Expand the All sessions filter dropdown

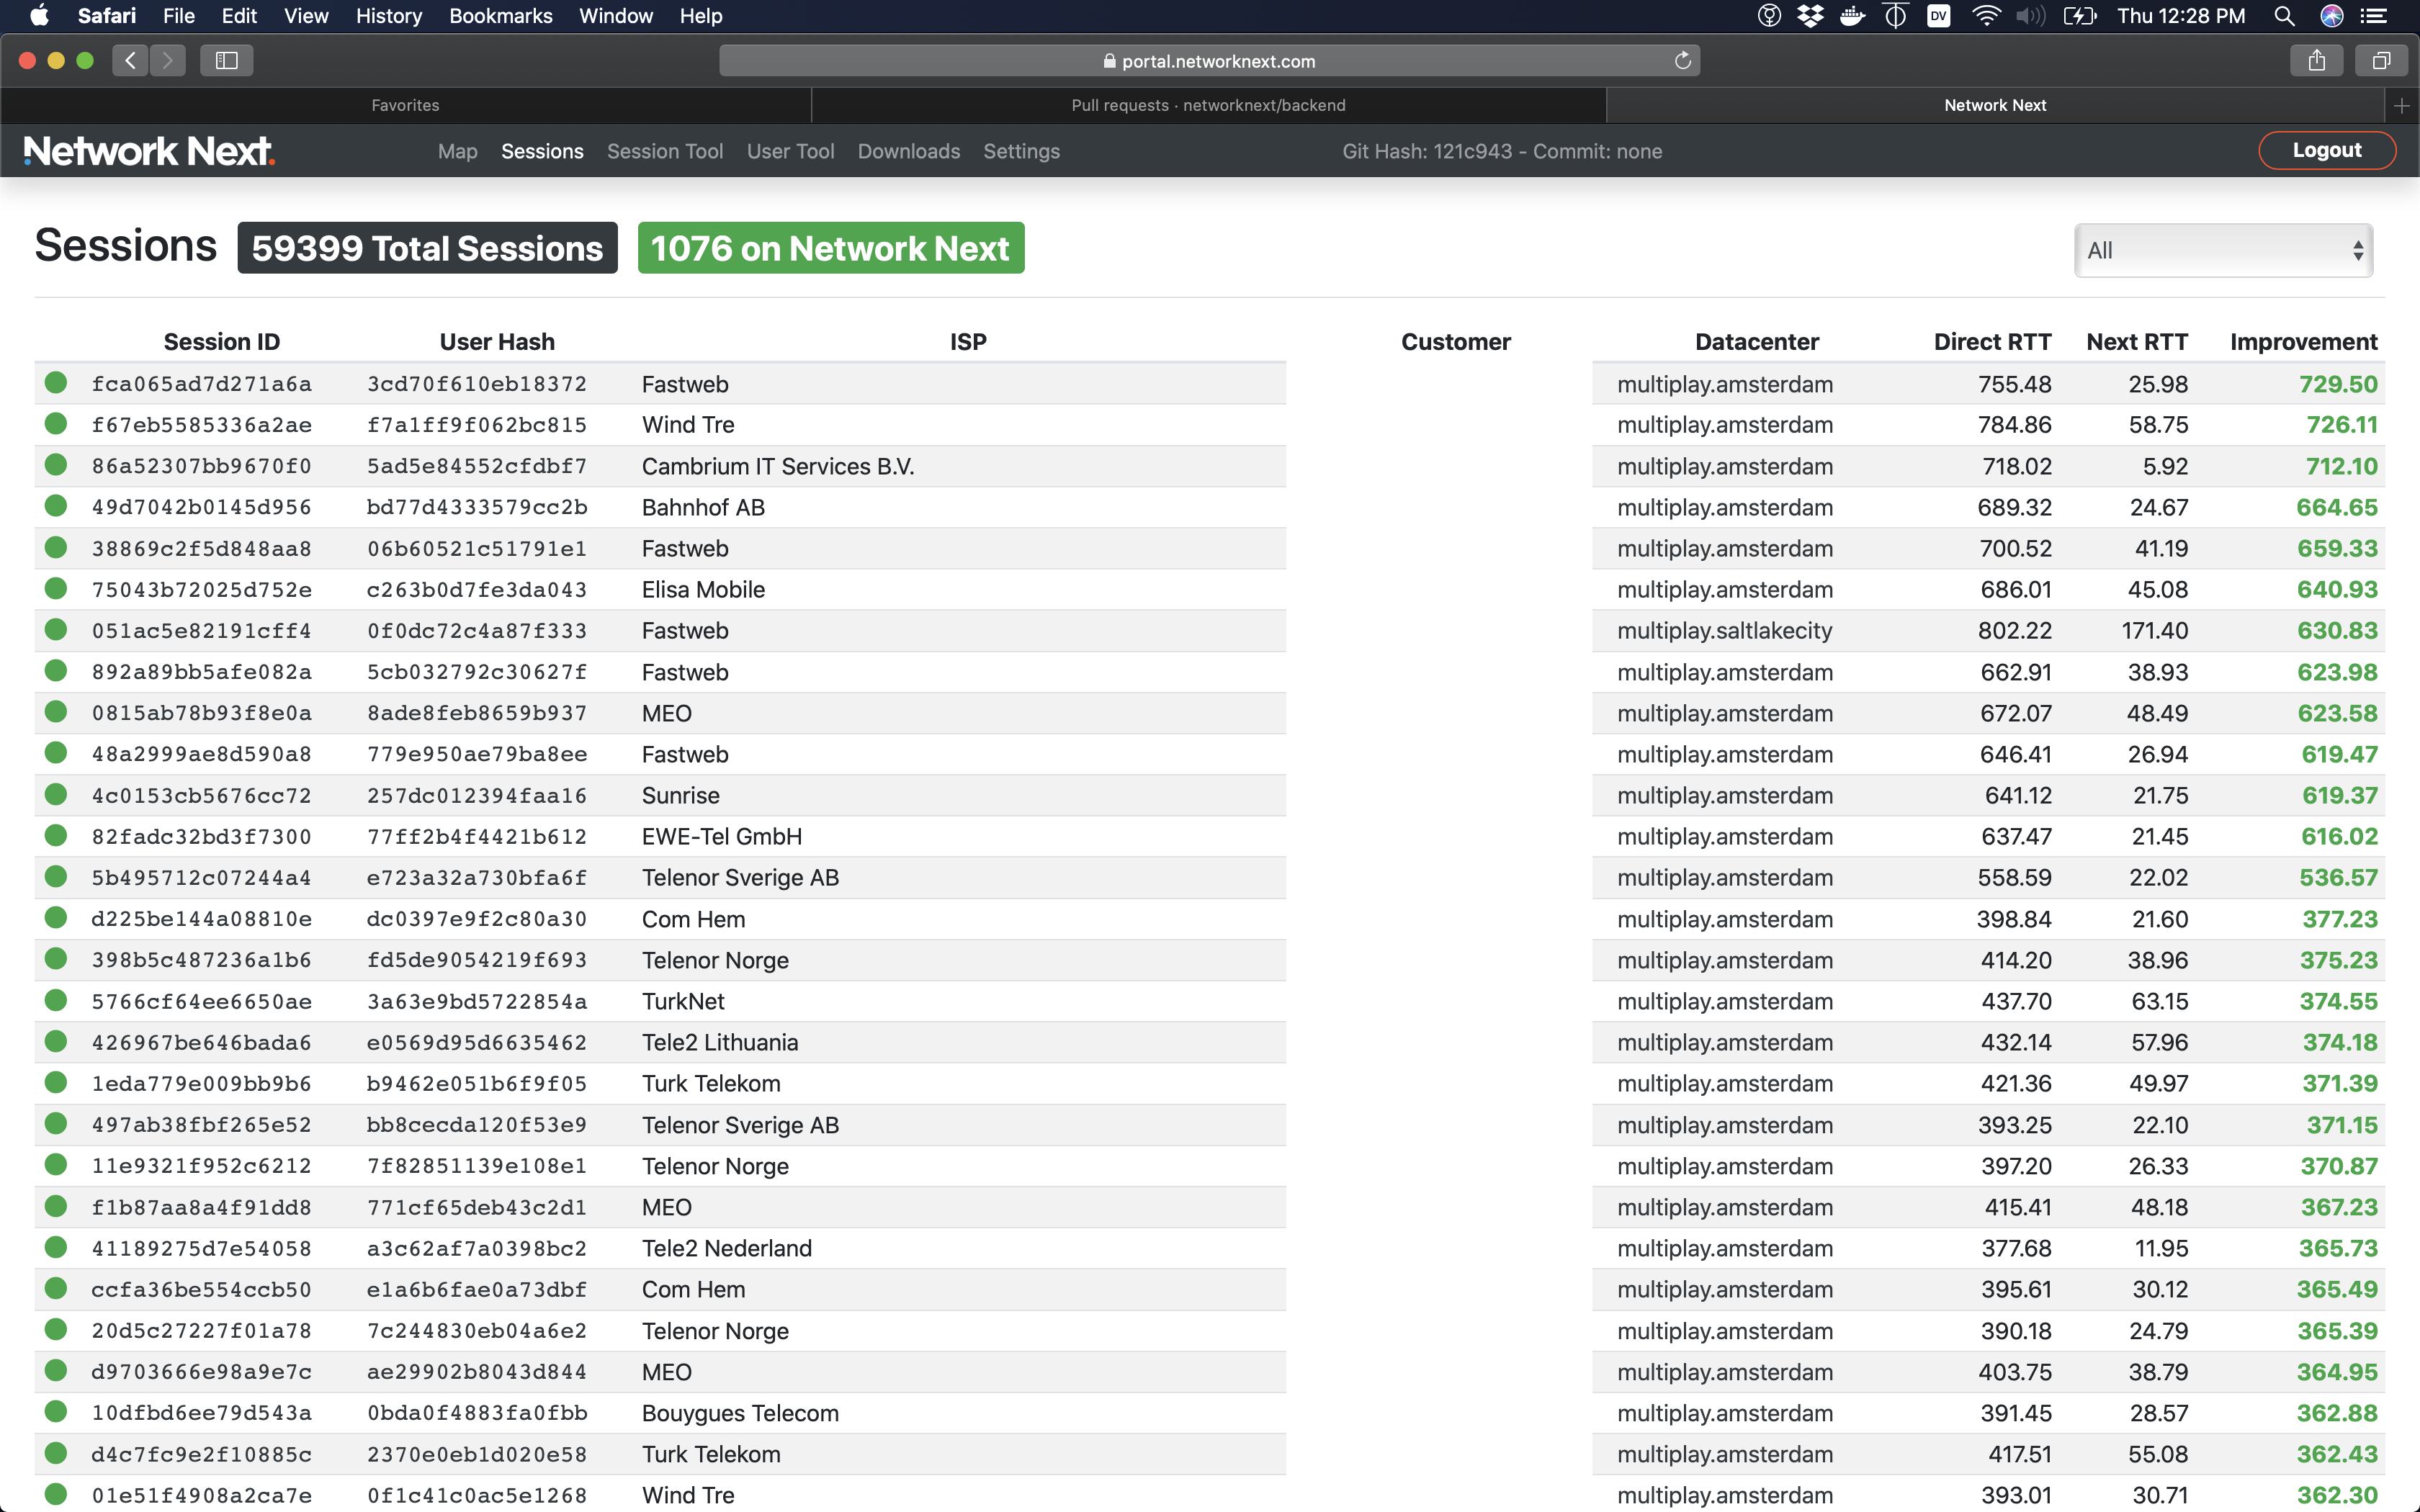point(2226,249)
